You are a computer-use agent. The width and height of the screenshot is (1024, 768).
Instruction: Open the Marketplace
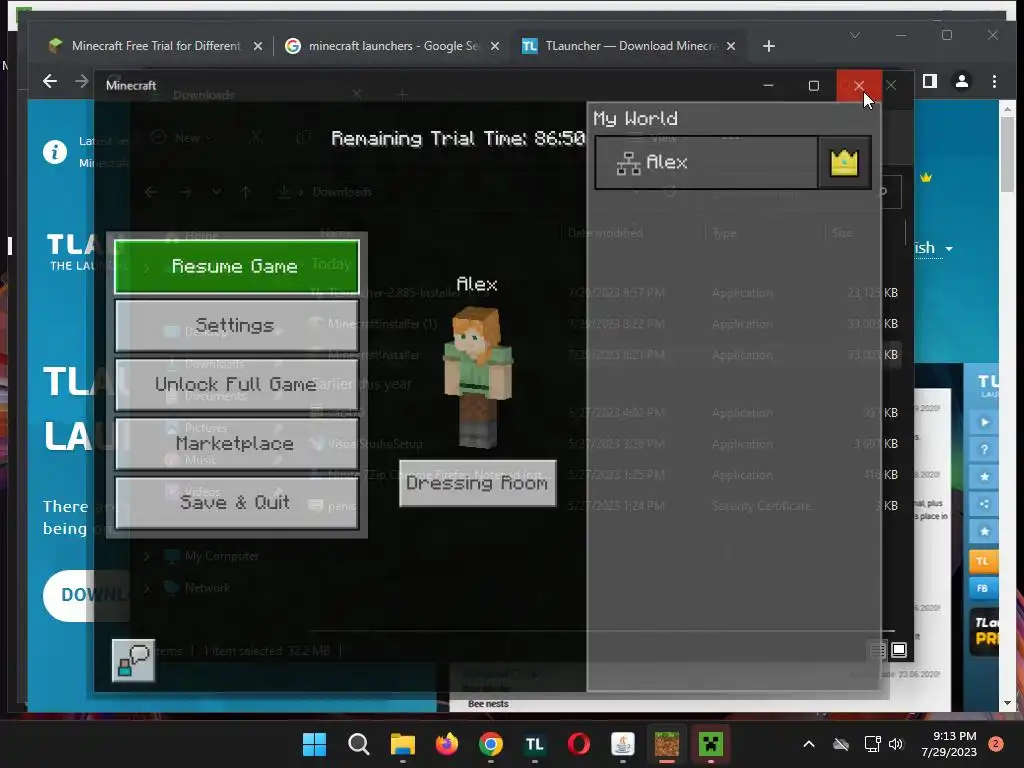(236, 443)
